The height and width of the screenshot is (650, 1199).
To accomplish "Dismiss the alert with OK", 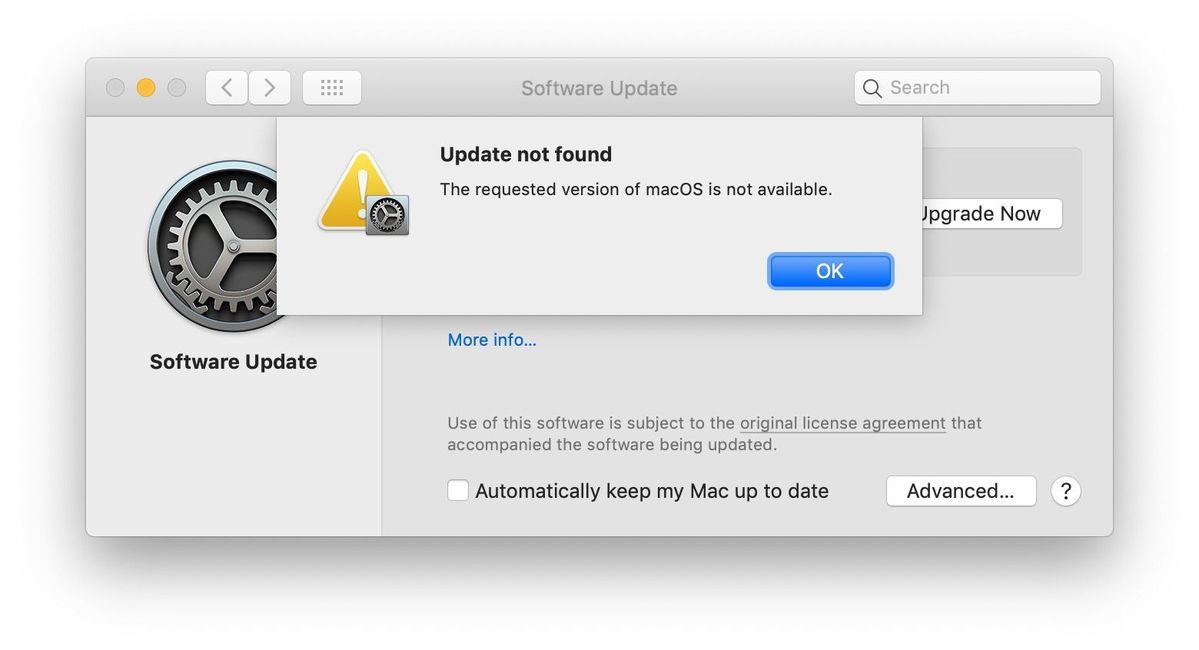I will 830,270.
